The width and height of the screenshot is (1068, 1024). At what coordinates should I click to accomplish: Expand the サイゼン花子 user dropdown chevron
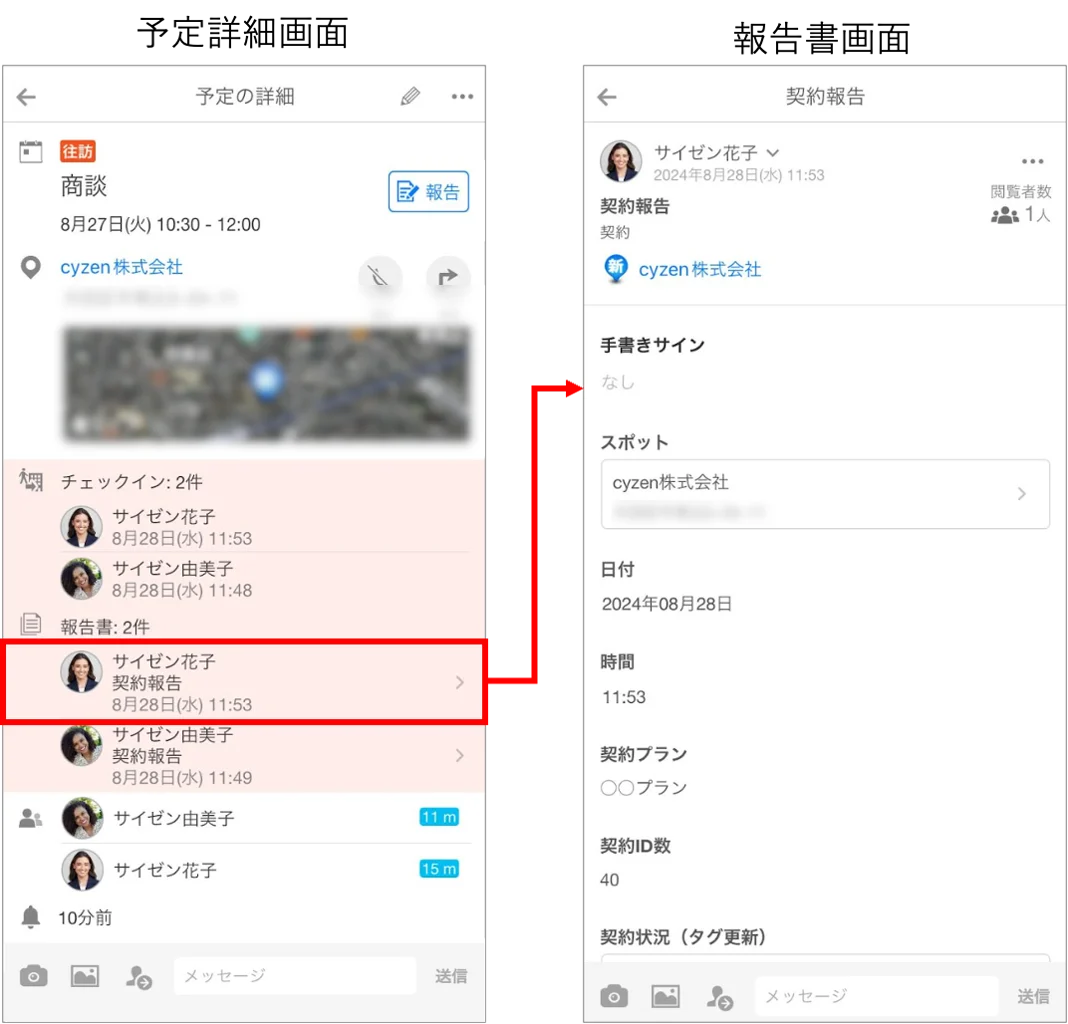click(772, 153)
